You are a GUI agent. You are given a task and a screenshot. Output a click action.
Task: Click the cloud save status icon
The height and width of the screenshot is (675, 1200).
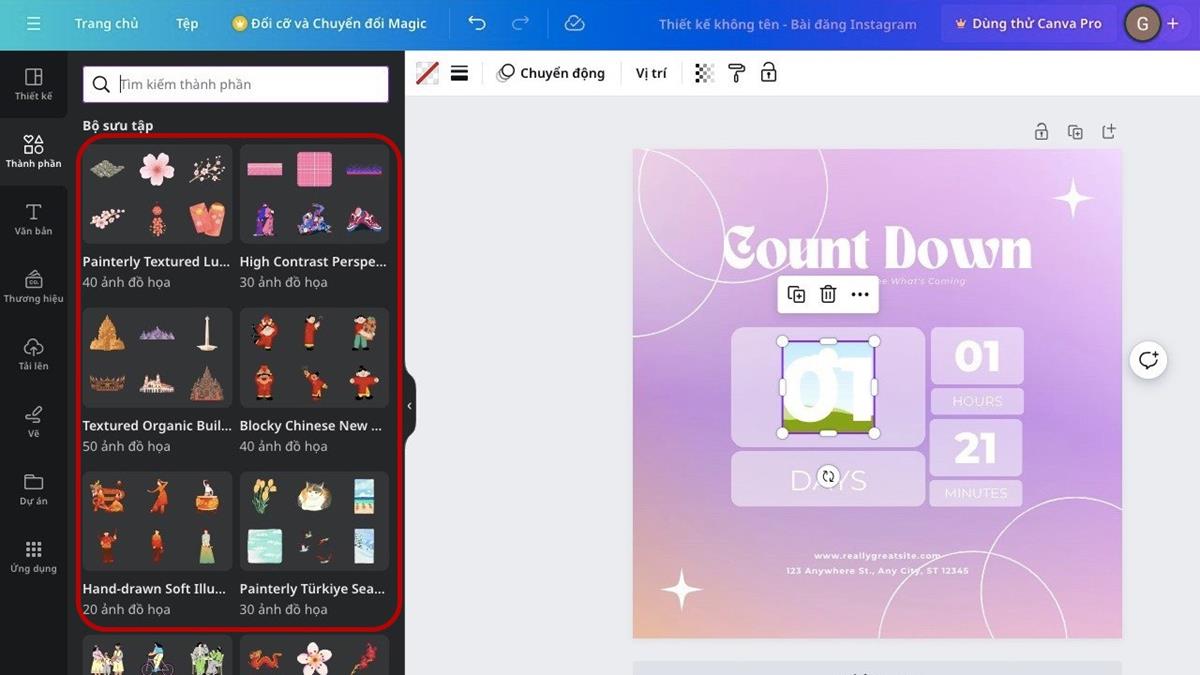(x=574, y=23)
